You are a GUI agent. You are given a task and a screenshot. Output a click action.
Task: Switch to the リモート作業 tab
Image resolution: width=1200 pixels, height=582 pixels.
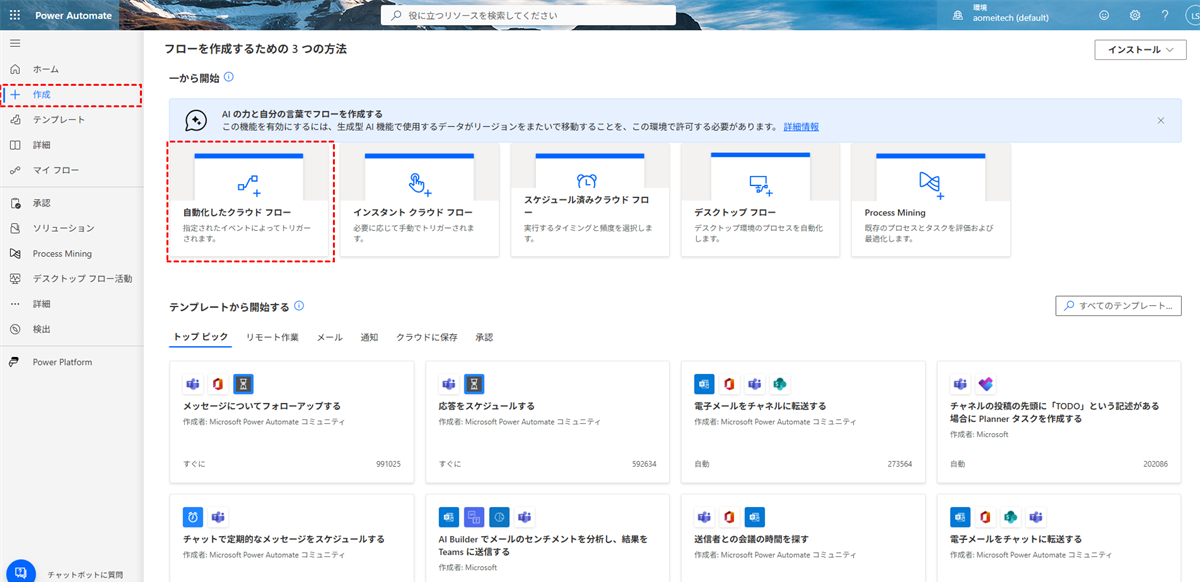[272, 338]
